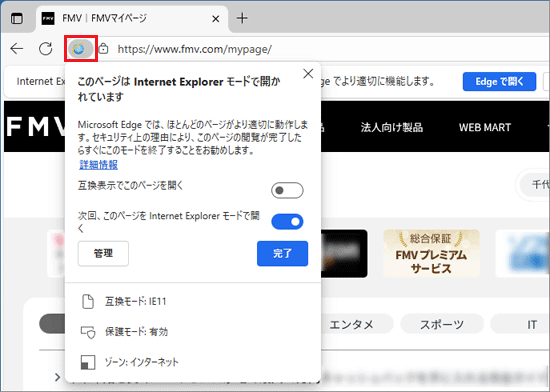Reload the page with refresh icon

pos(46,48)
